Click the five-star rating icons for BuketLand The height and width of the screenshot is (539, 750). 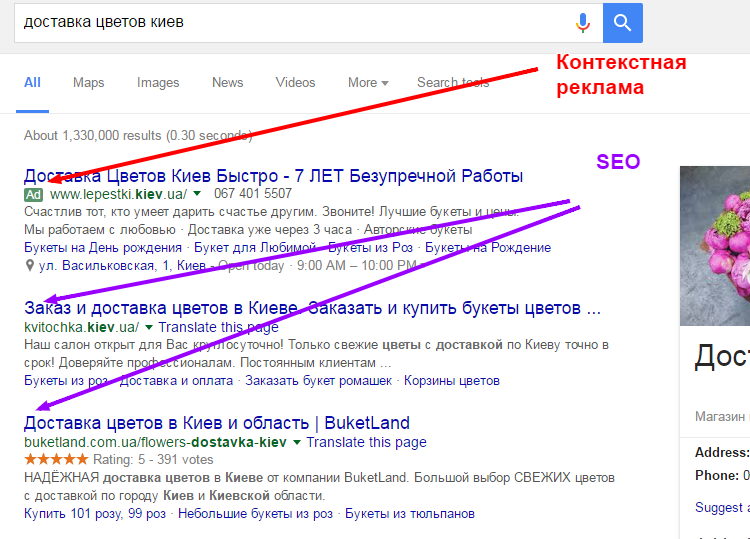point(56,460)
